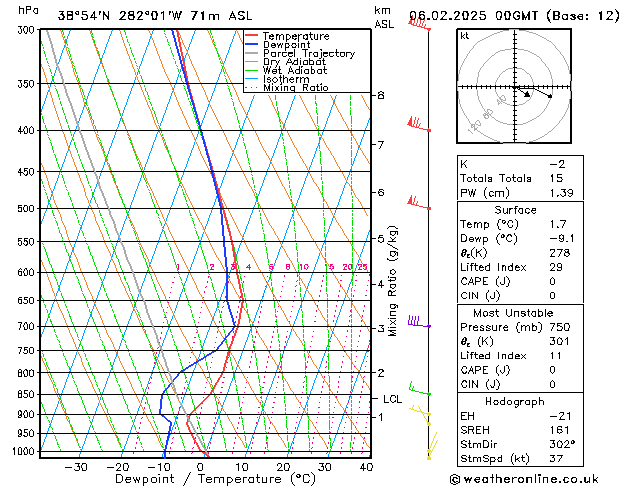
Task: Click the 450 hPa pressure label
Action: tap(28, 172)
